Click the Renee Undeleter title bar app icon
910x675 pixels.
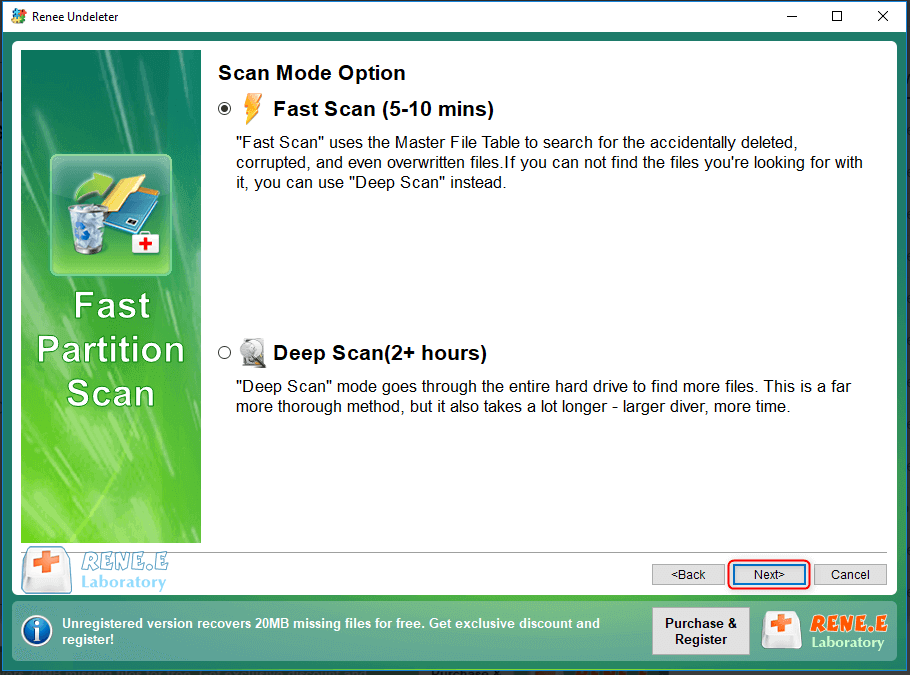tap(18, 17)
